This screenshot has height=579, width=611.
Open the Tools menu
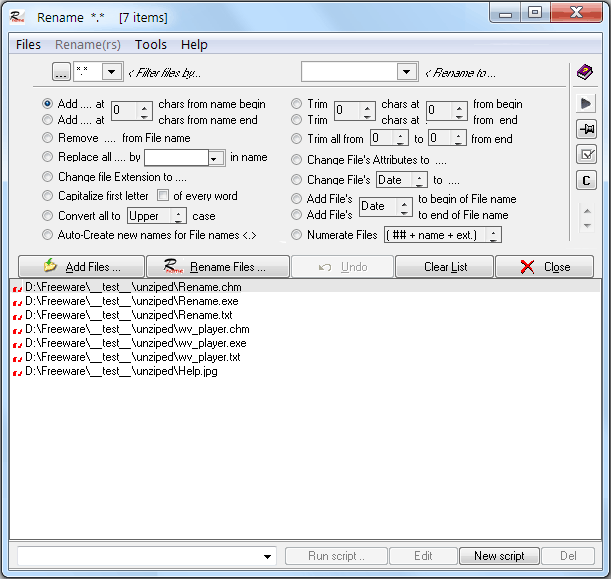[151, 44]
